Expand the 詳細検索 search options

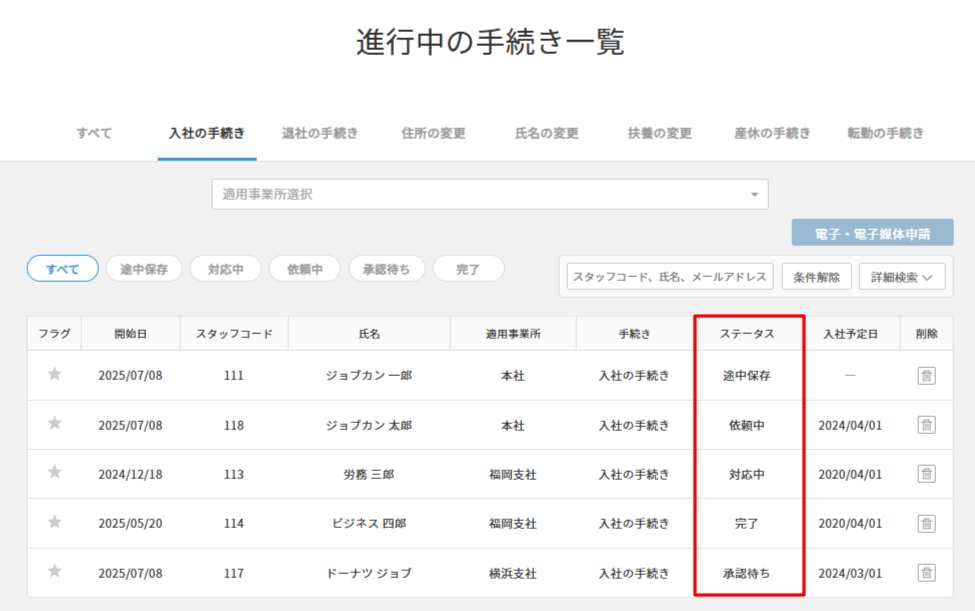901,276
